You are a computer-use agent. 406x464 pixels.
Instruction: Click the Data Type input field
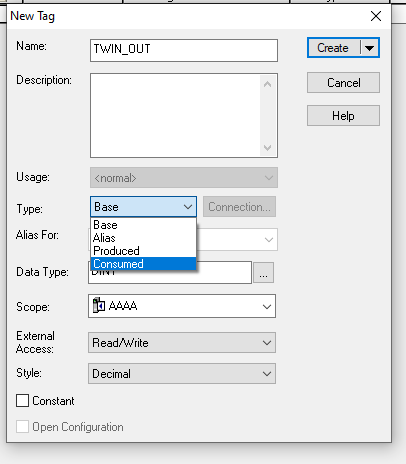(x=170, y=273)
